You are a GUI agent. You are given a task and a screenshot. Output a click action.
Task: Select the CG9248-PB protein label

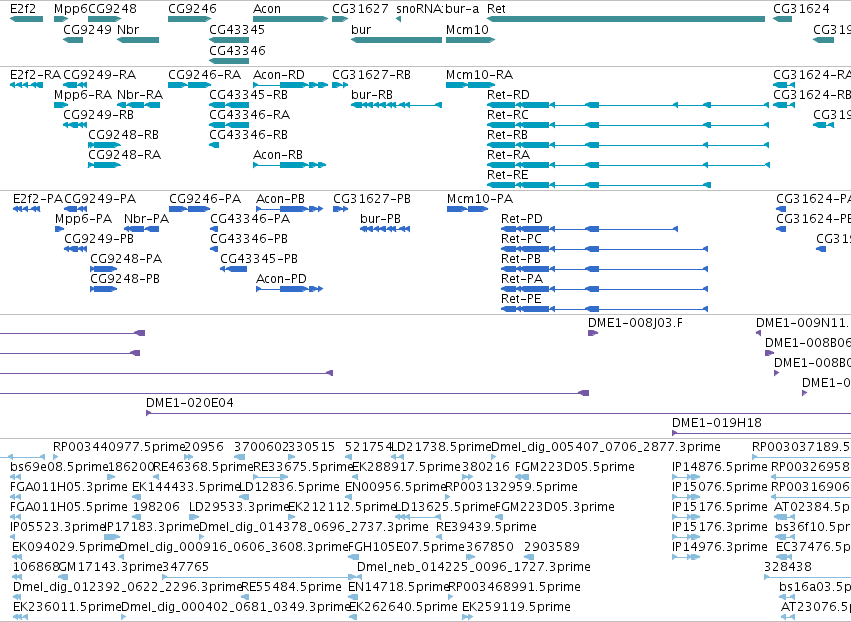(125, 278)
